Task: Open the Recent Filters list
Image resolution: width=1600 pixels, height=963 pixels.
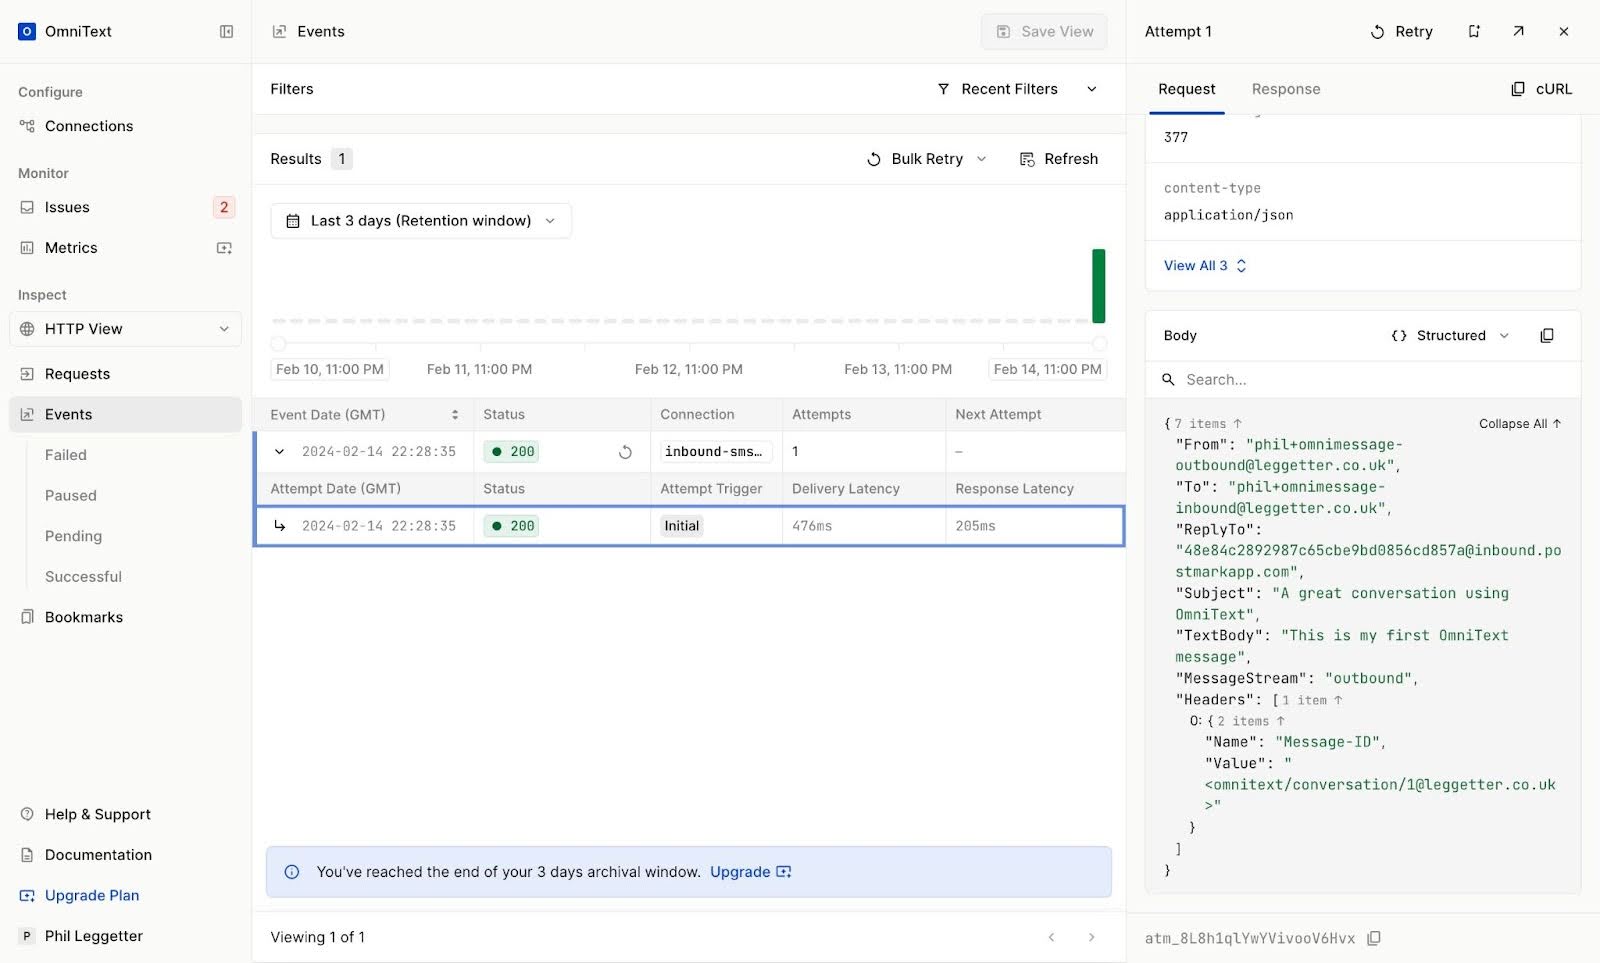Action: click(997, 89)
